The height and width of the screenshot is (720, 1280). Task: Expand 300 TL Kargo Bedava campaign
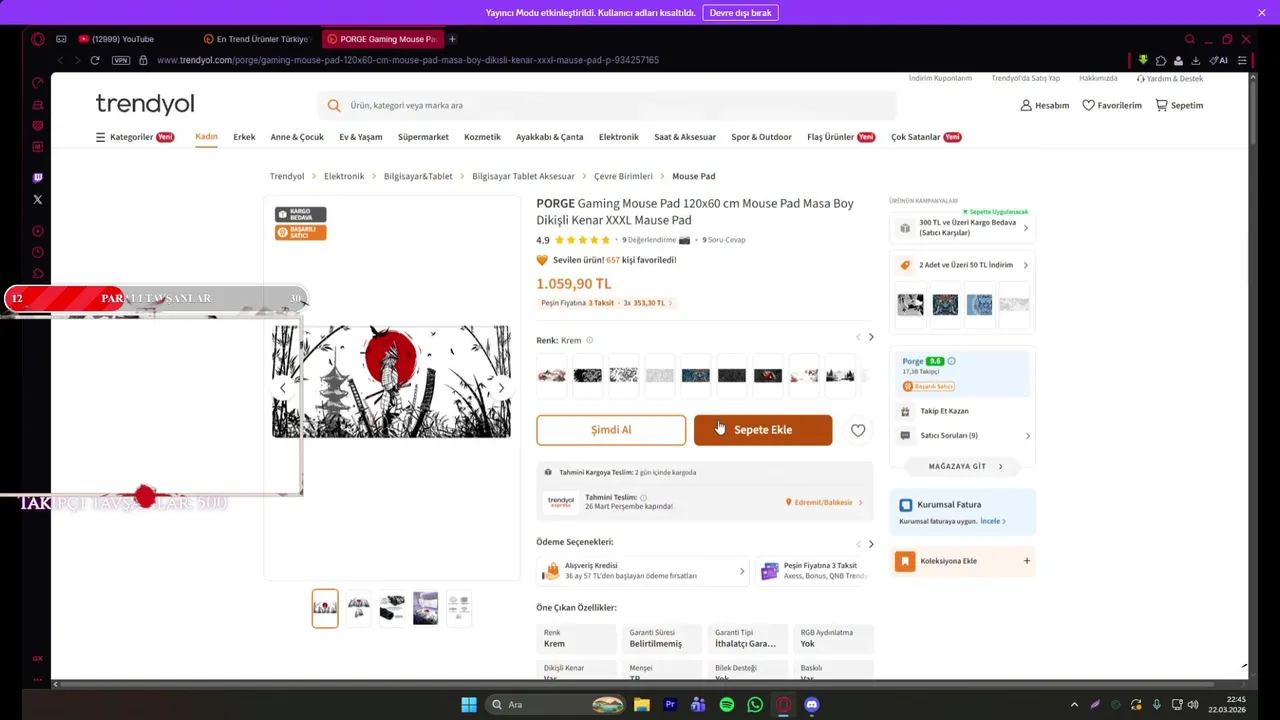pyautogui.click(x=962, y=228)
